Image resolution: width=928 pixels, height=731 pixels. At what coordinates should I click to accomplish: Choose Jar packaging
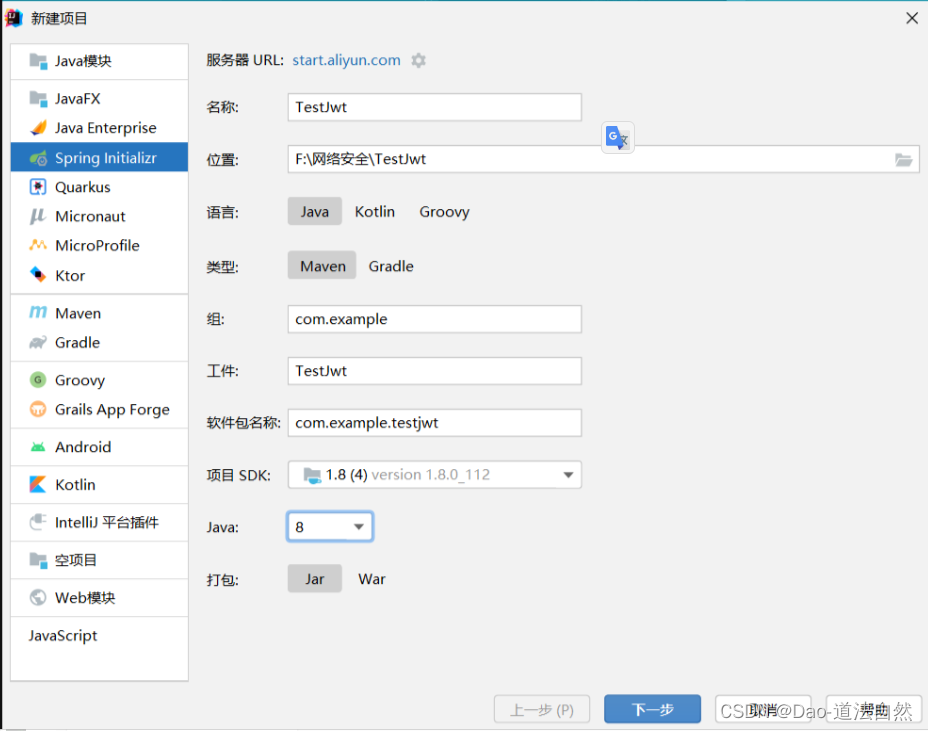tap(314, 579)
